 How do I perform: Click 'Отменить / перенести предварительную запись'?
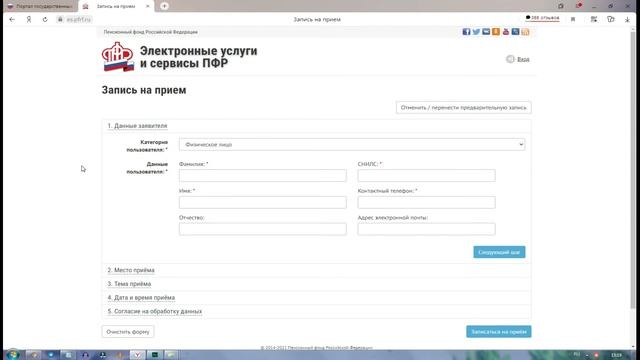464,107
